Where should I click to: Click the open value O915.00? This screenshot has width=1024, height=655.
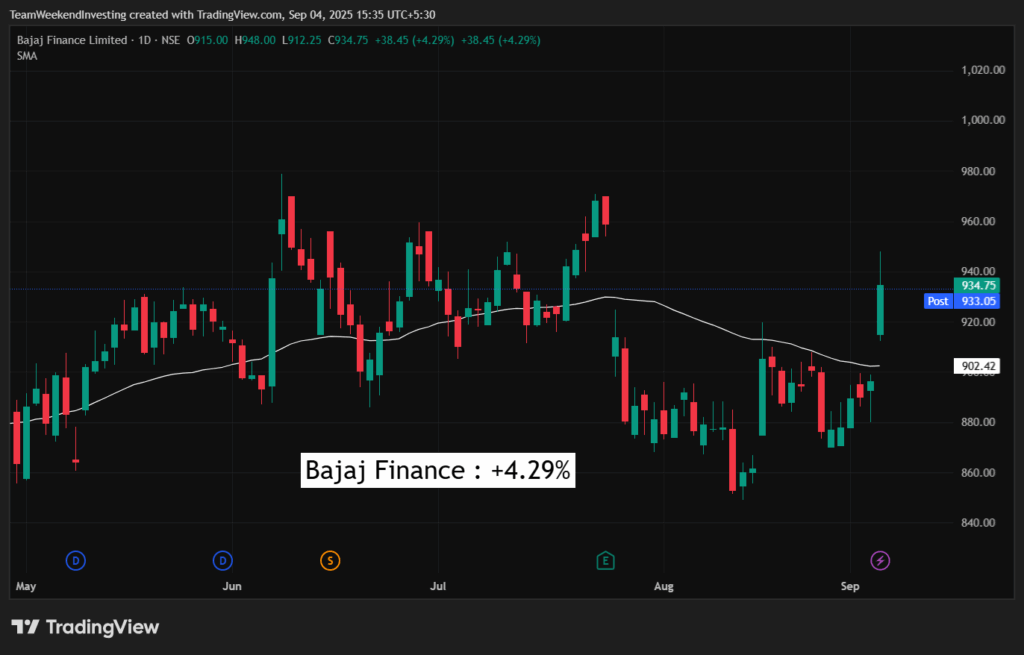point(208,40)
